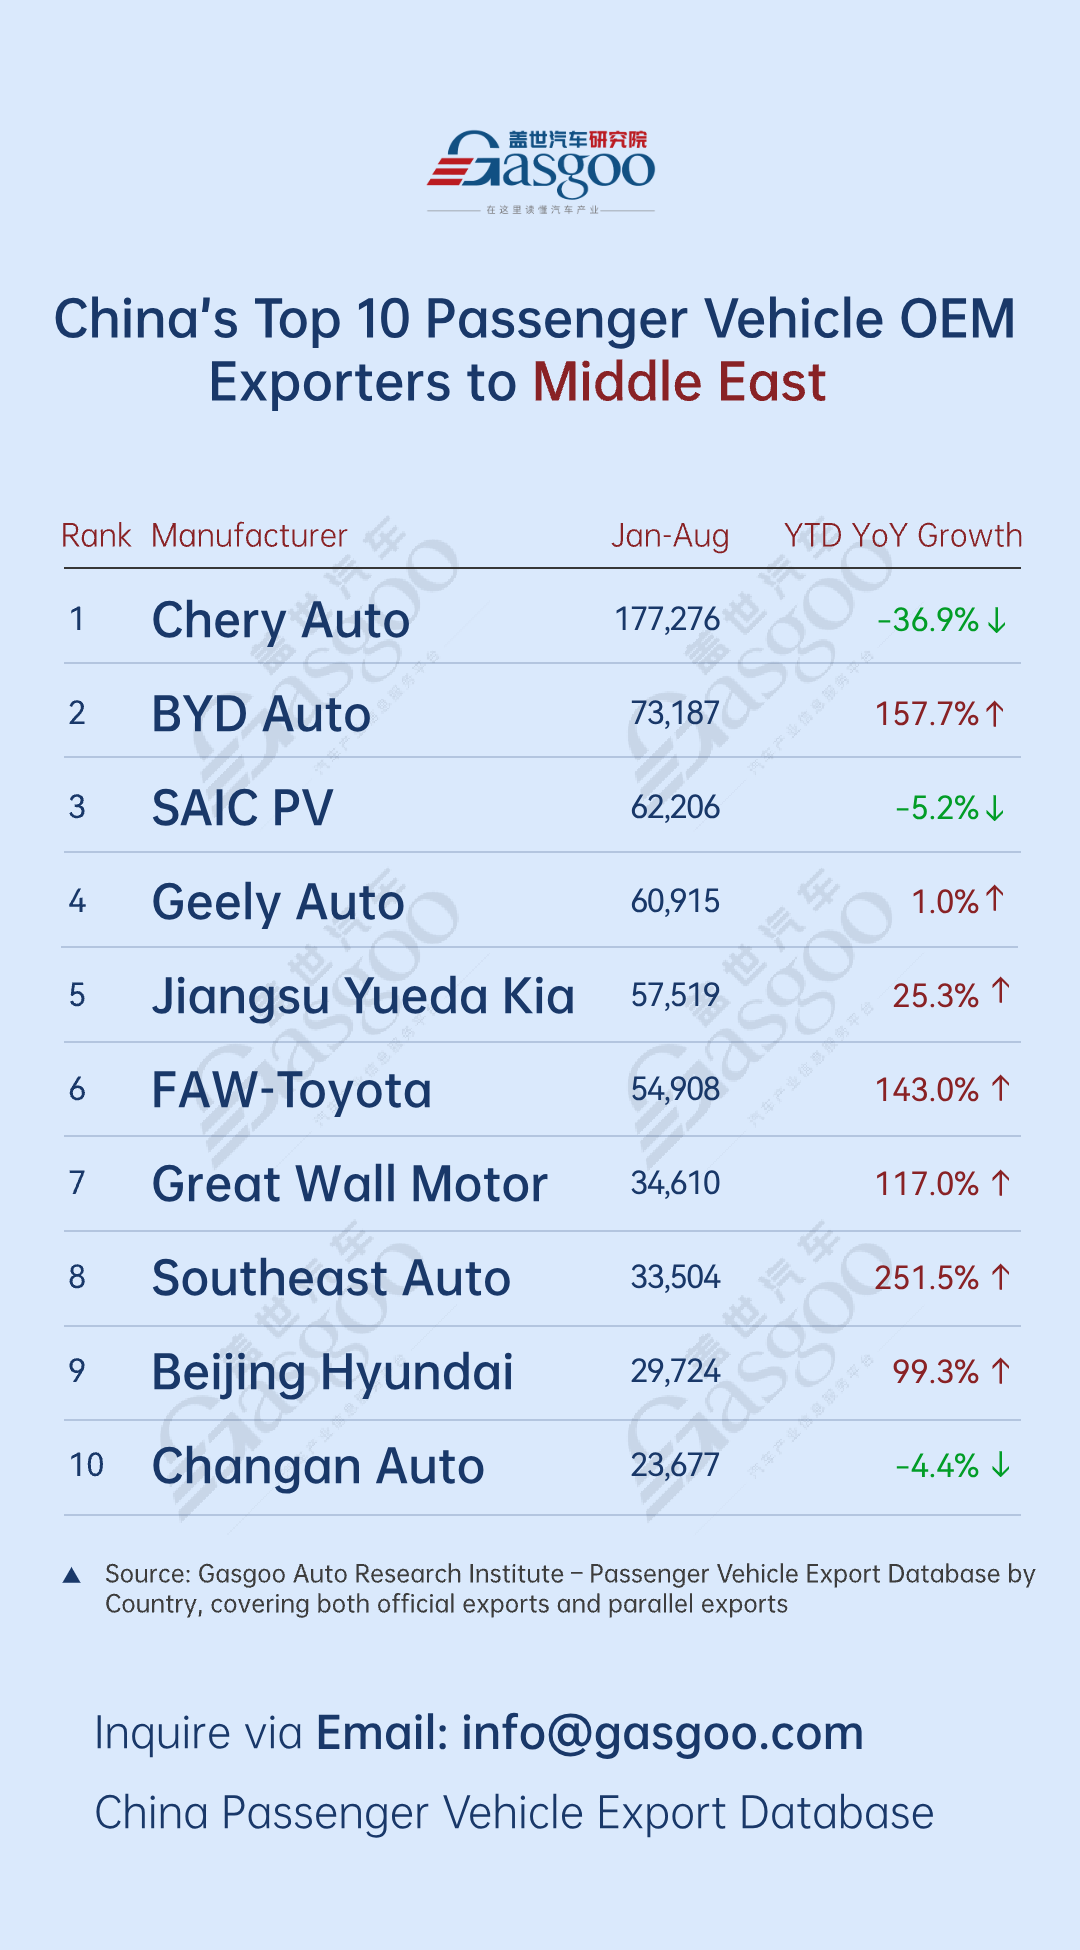Click the down arrow beside Changan's -4.4%
Image resolution: width=1080 pixels, height=1950 pixels.
[1000, 1466]
